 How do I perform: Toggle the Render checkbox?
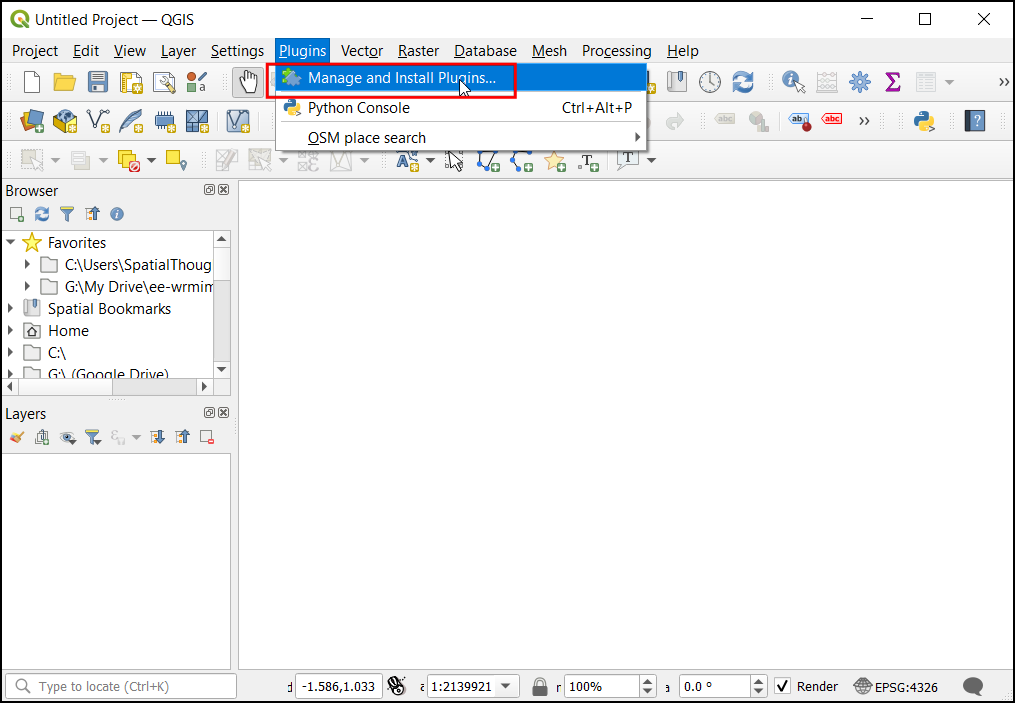pyautogui.click(x=782, y=686)
